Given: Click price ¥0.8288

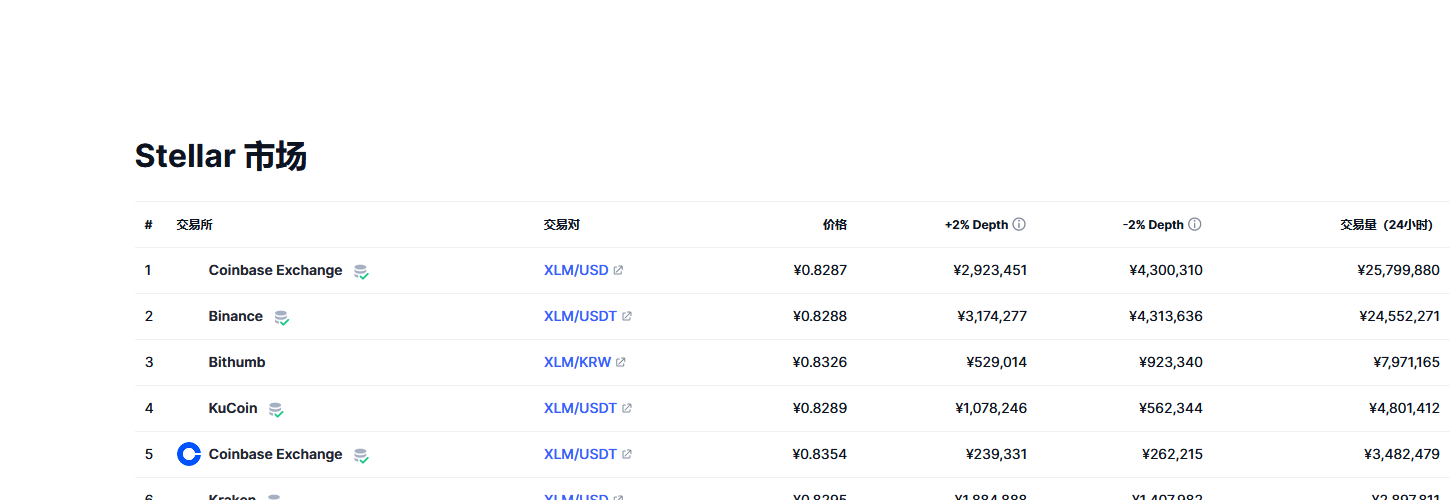Looking at the screenshot, I should tap(820, 317).
